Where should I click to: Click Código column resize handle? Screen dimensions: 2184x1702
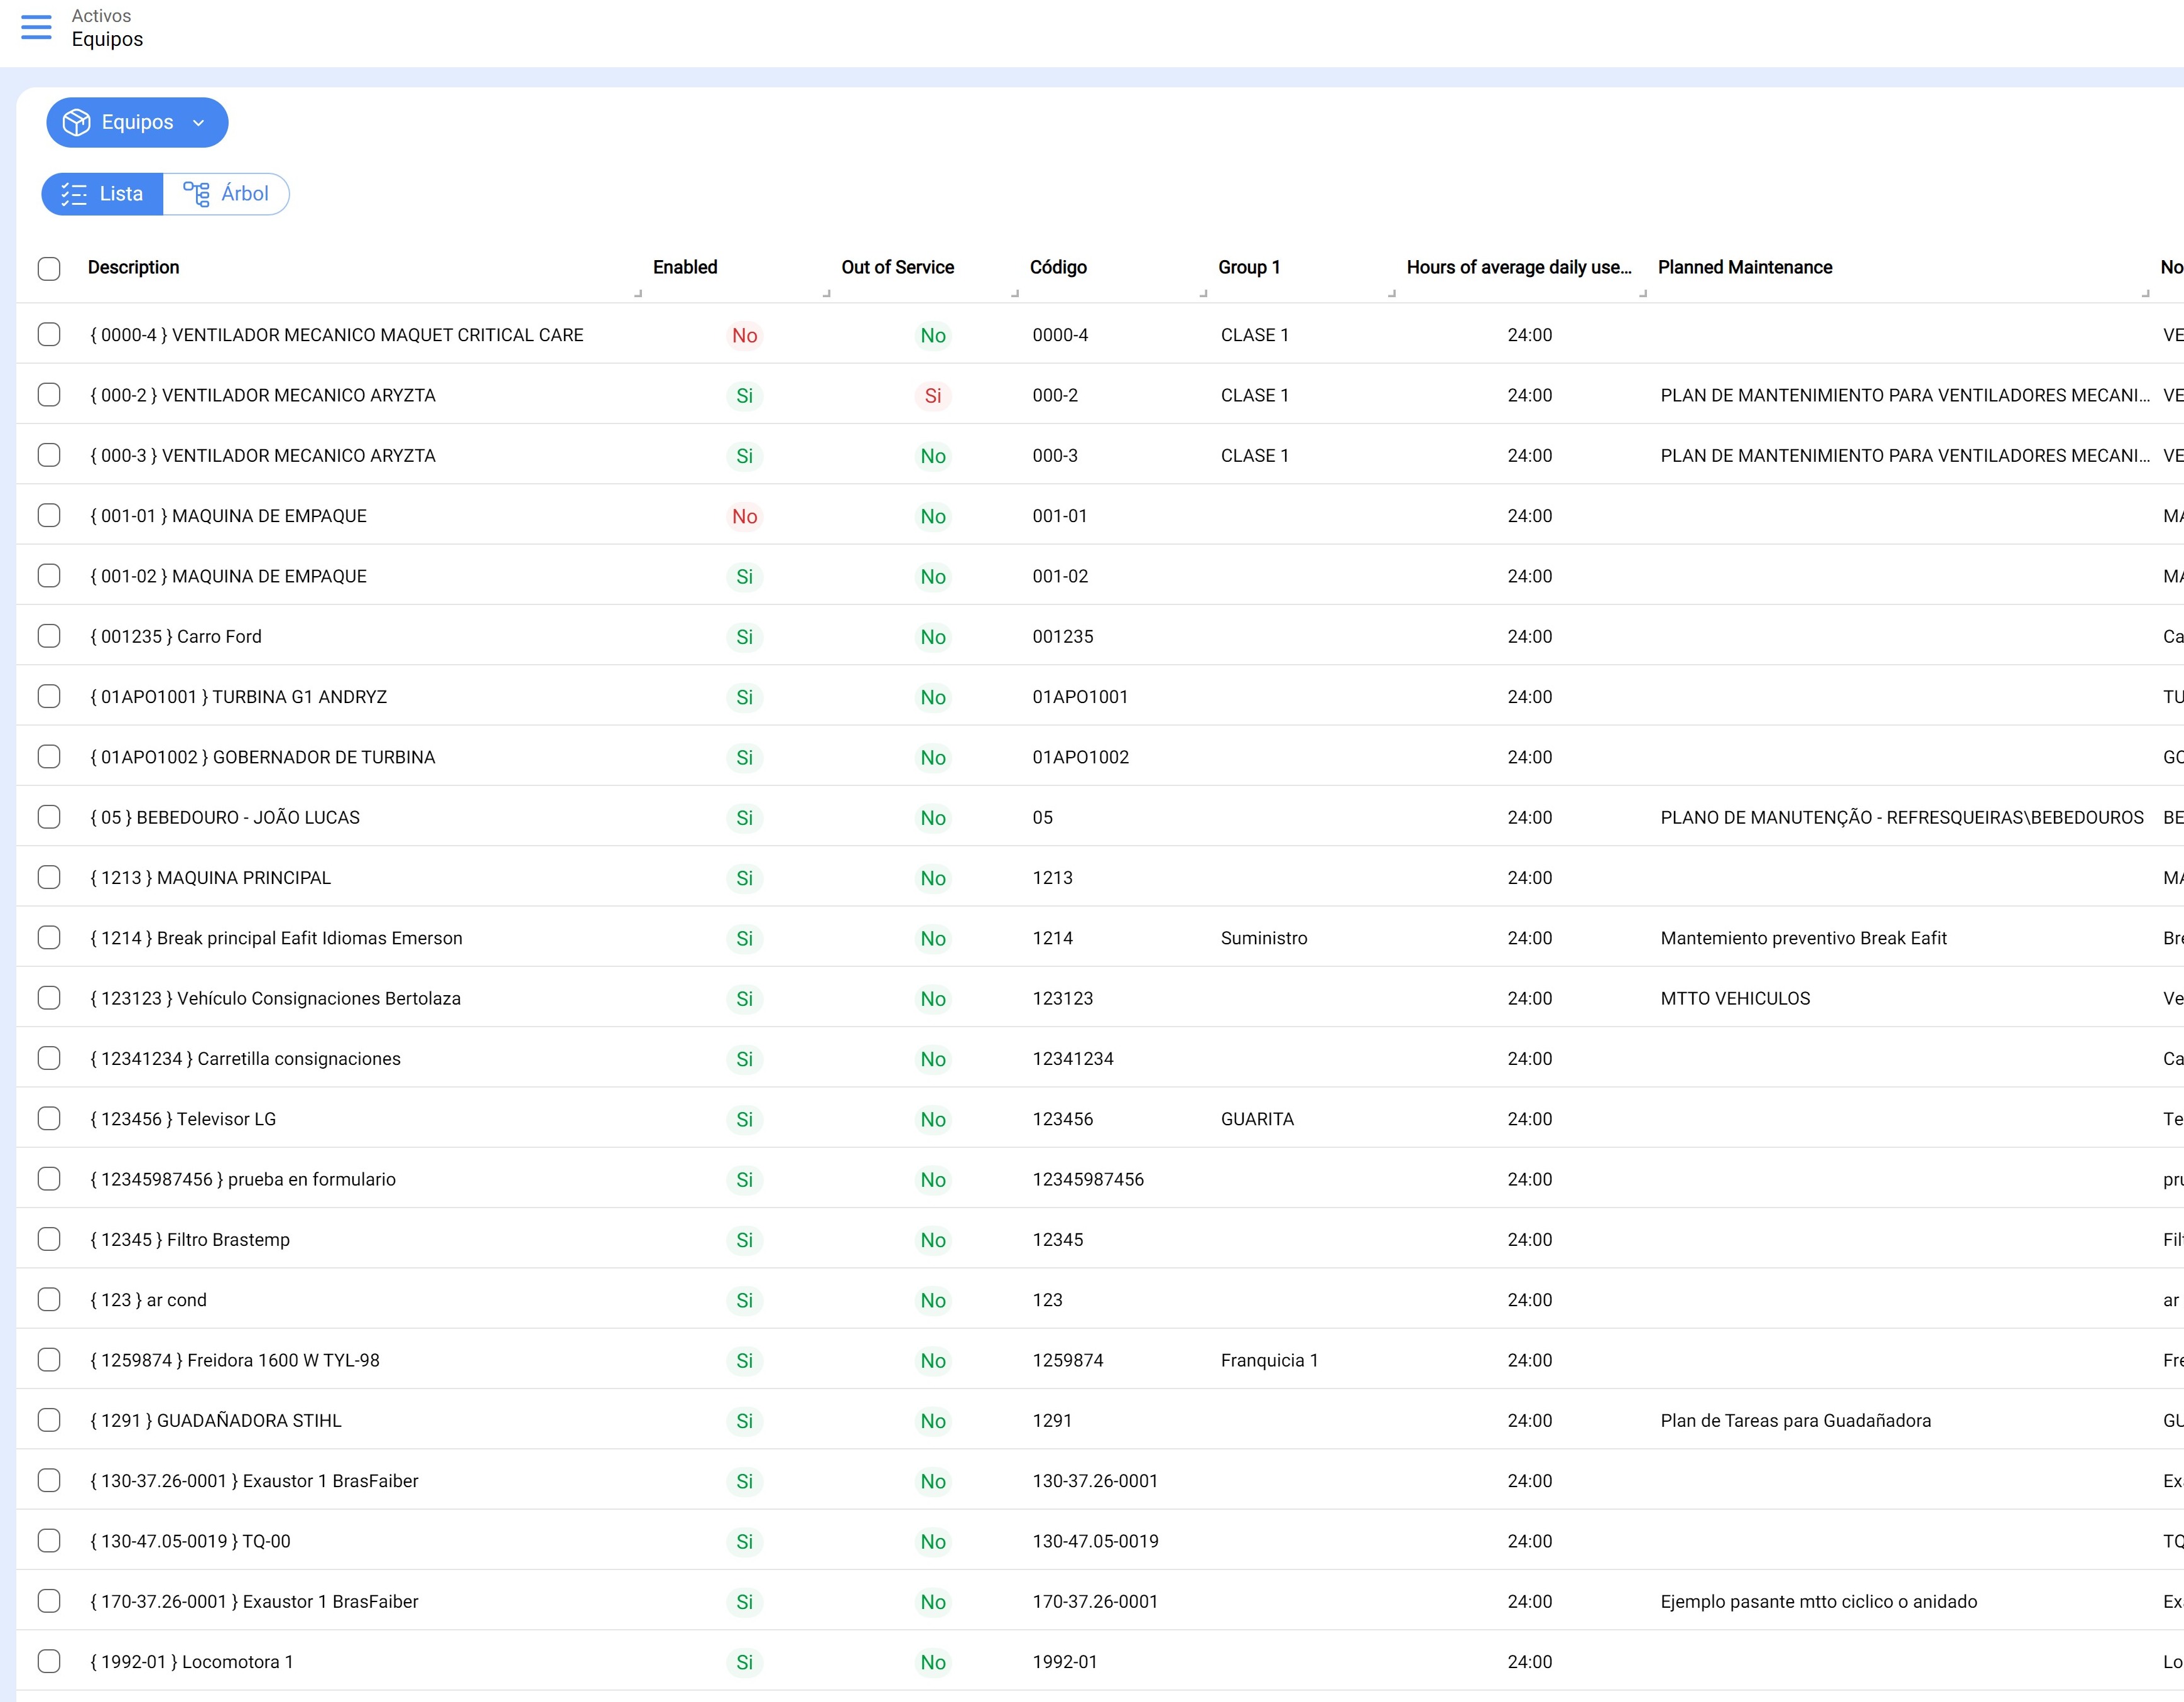(1203, 294)
